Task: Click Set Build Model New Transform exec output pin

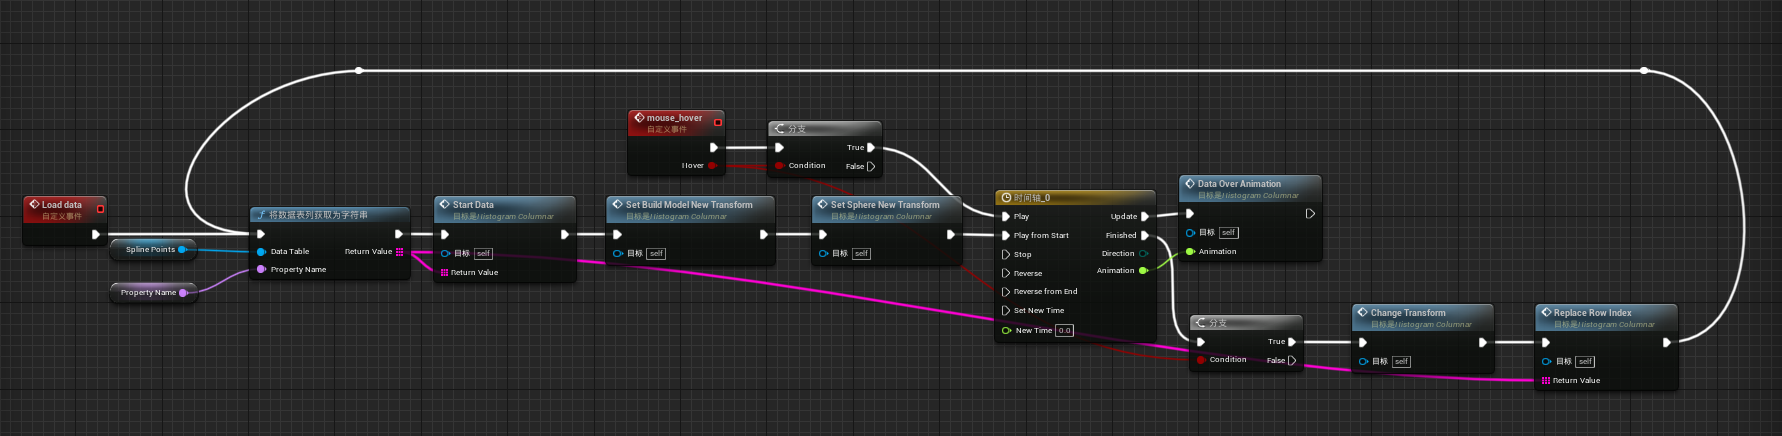Action: coord(763,234)
